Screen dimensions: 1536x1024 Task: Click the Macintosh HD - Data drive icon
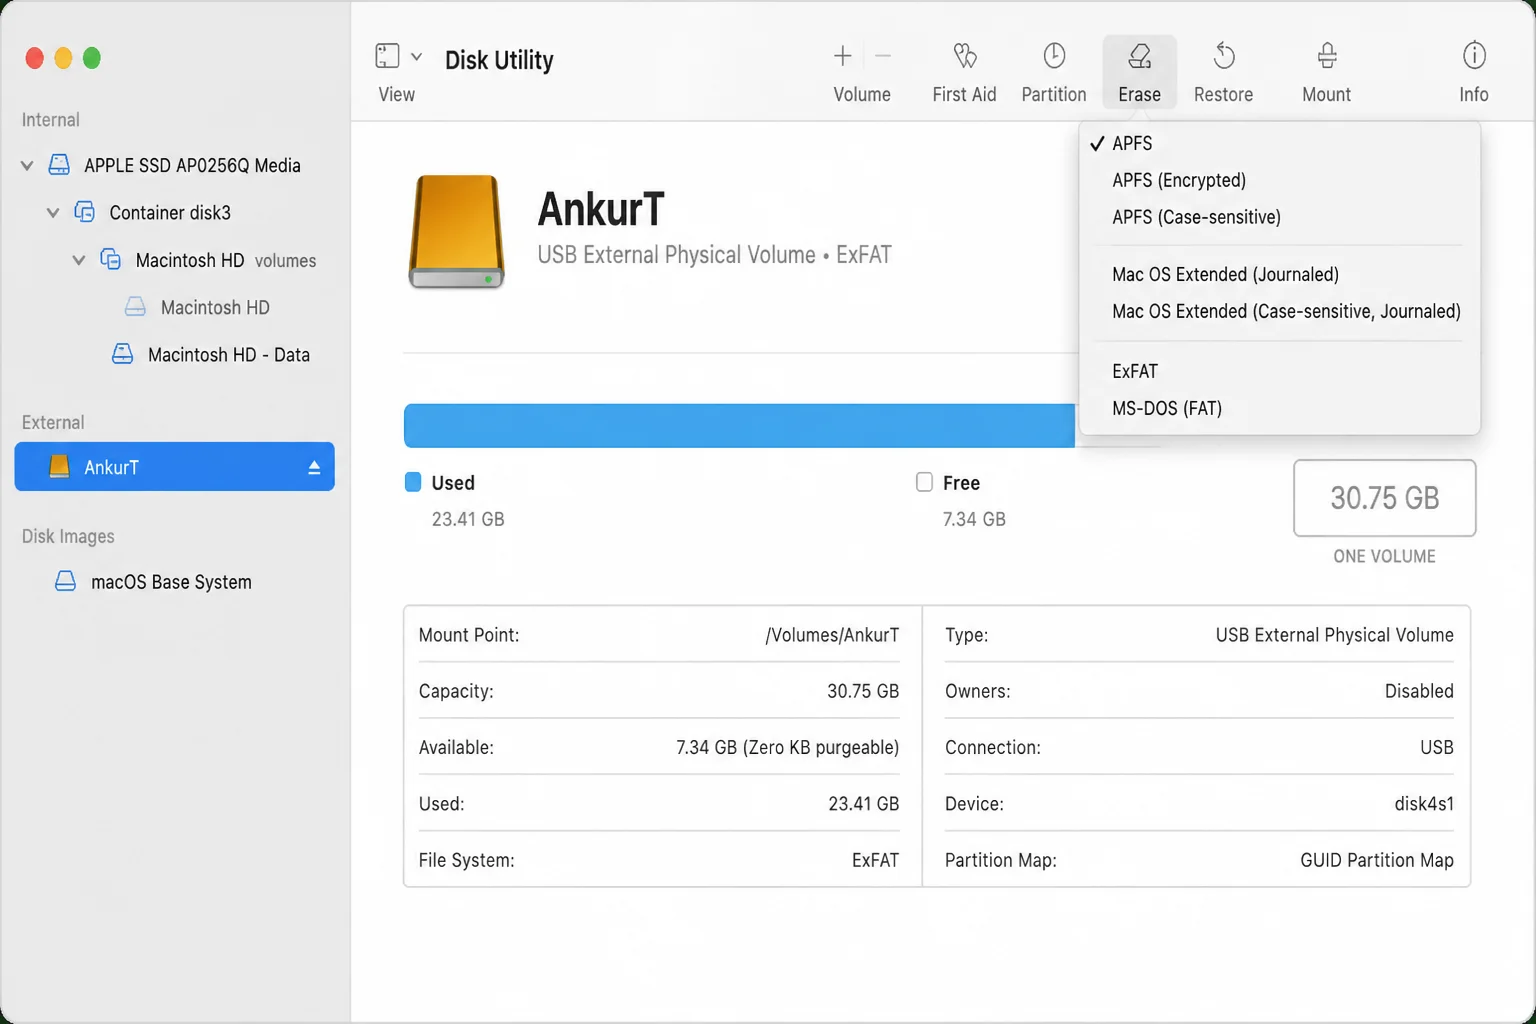coord(122,354)
